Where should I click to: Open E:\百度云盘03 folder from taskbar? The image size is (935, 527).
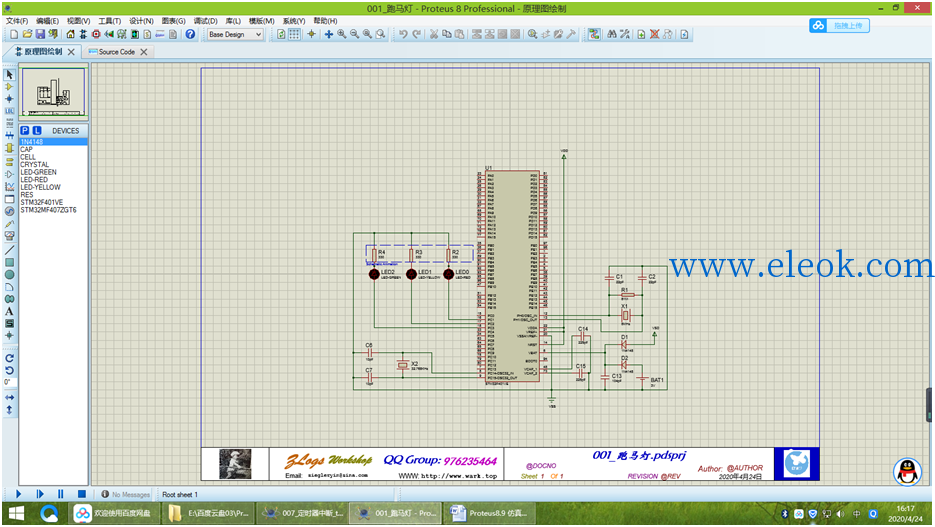[209, 513]
